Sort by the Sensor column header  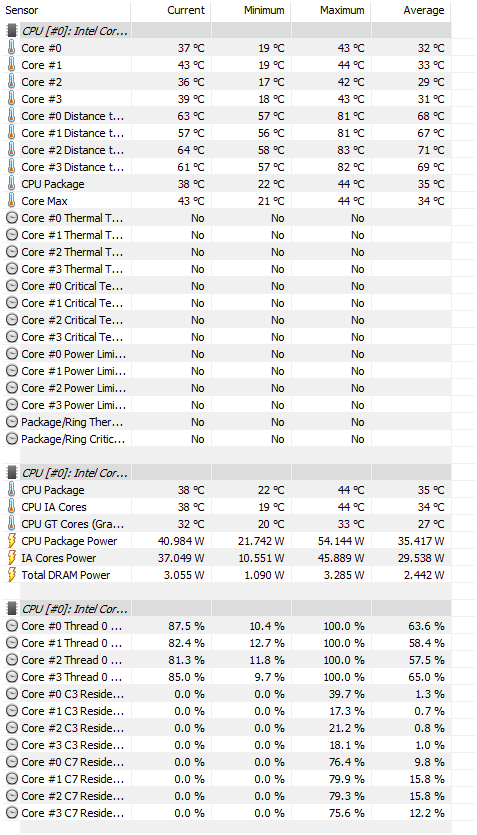(65, 11)
